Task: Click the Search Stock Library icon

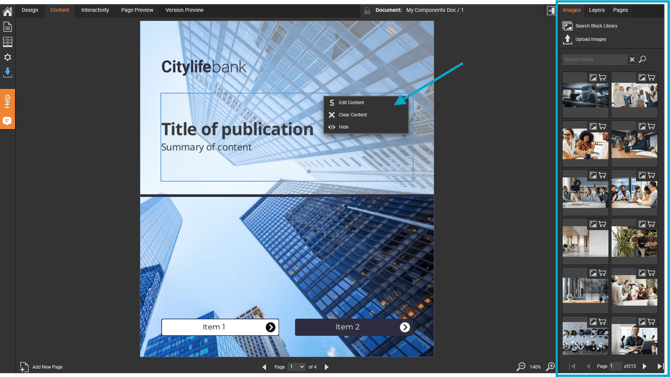Action: [567, 26]
